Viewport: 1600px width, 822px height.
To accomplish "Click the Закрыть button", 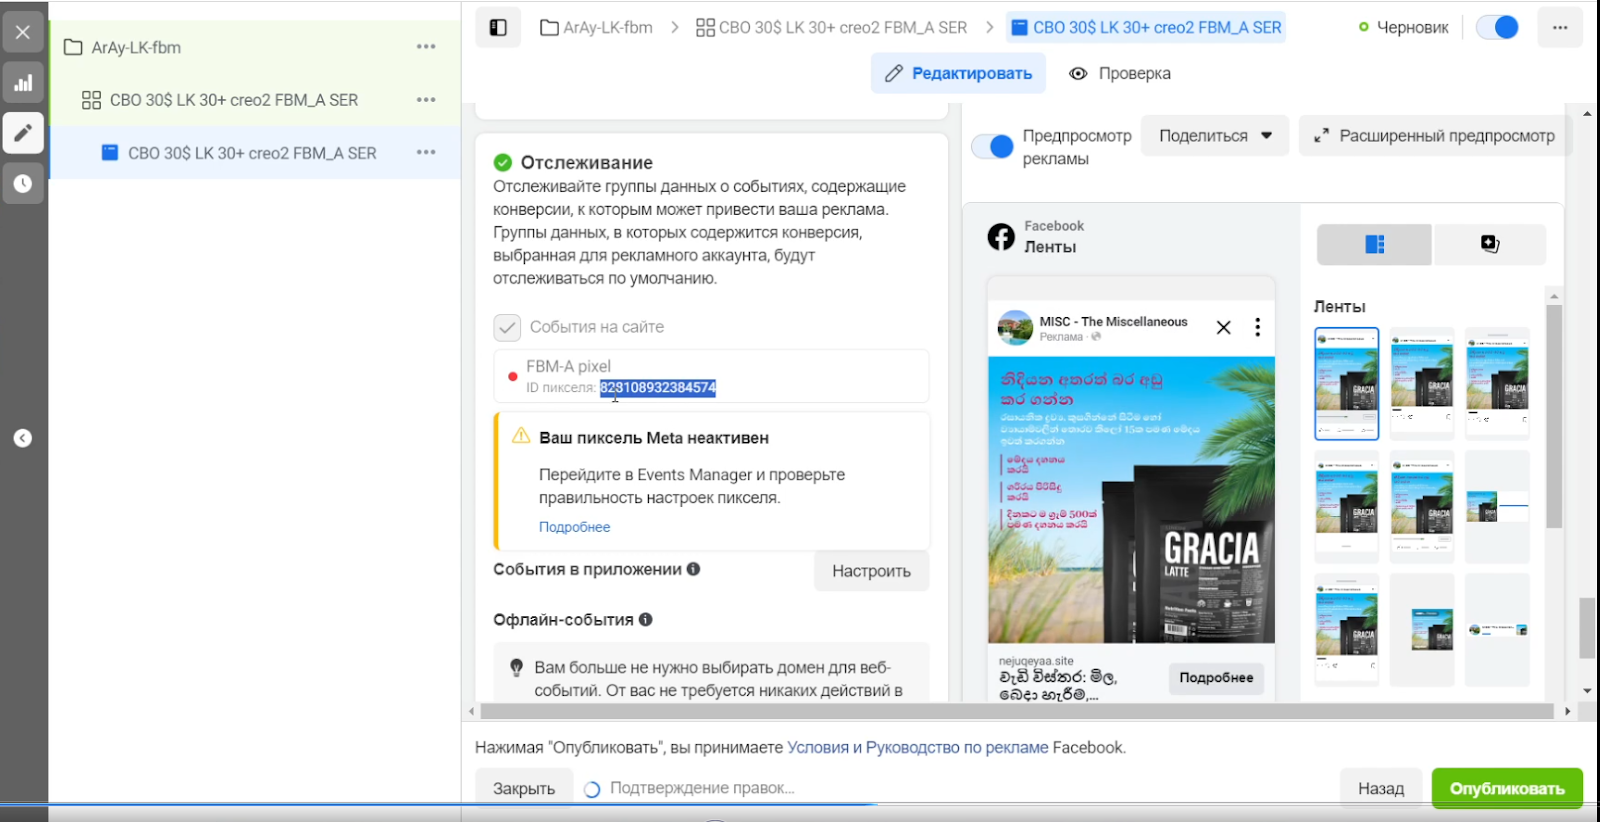I will (524, 788).
